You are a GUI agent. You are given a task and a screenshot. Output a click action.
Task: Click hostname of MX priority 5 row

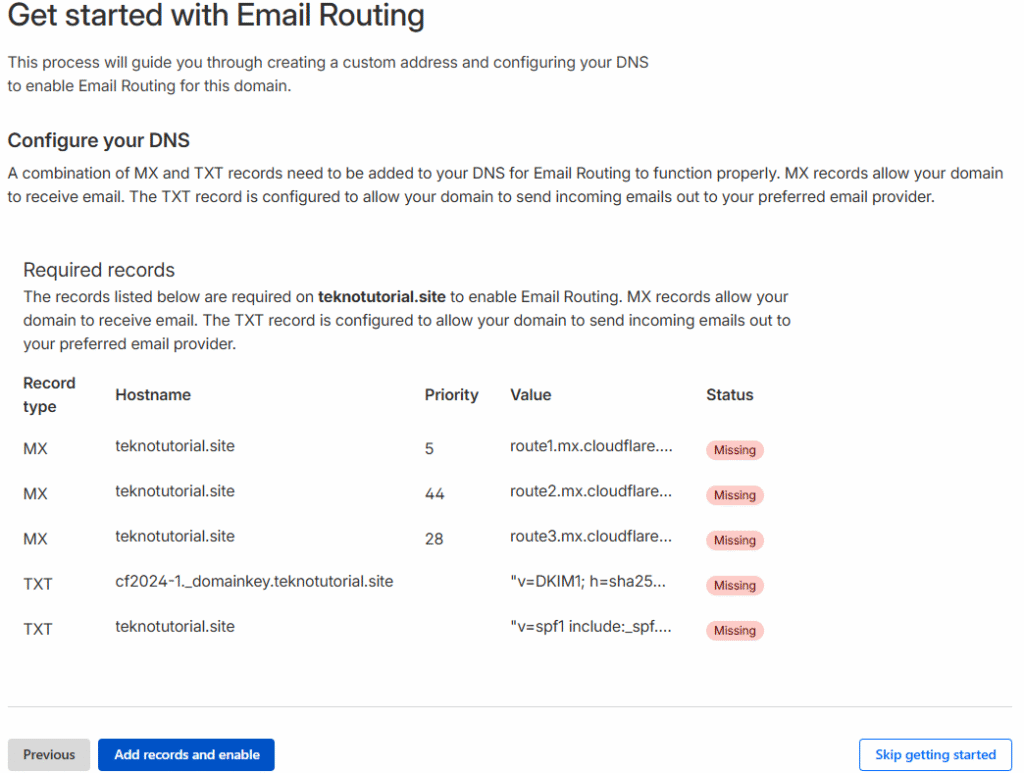(x=175, y=446)
